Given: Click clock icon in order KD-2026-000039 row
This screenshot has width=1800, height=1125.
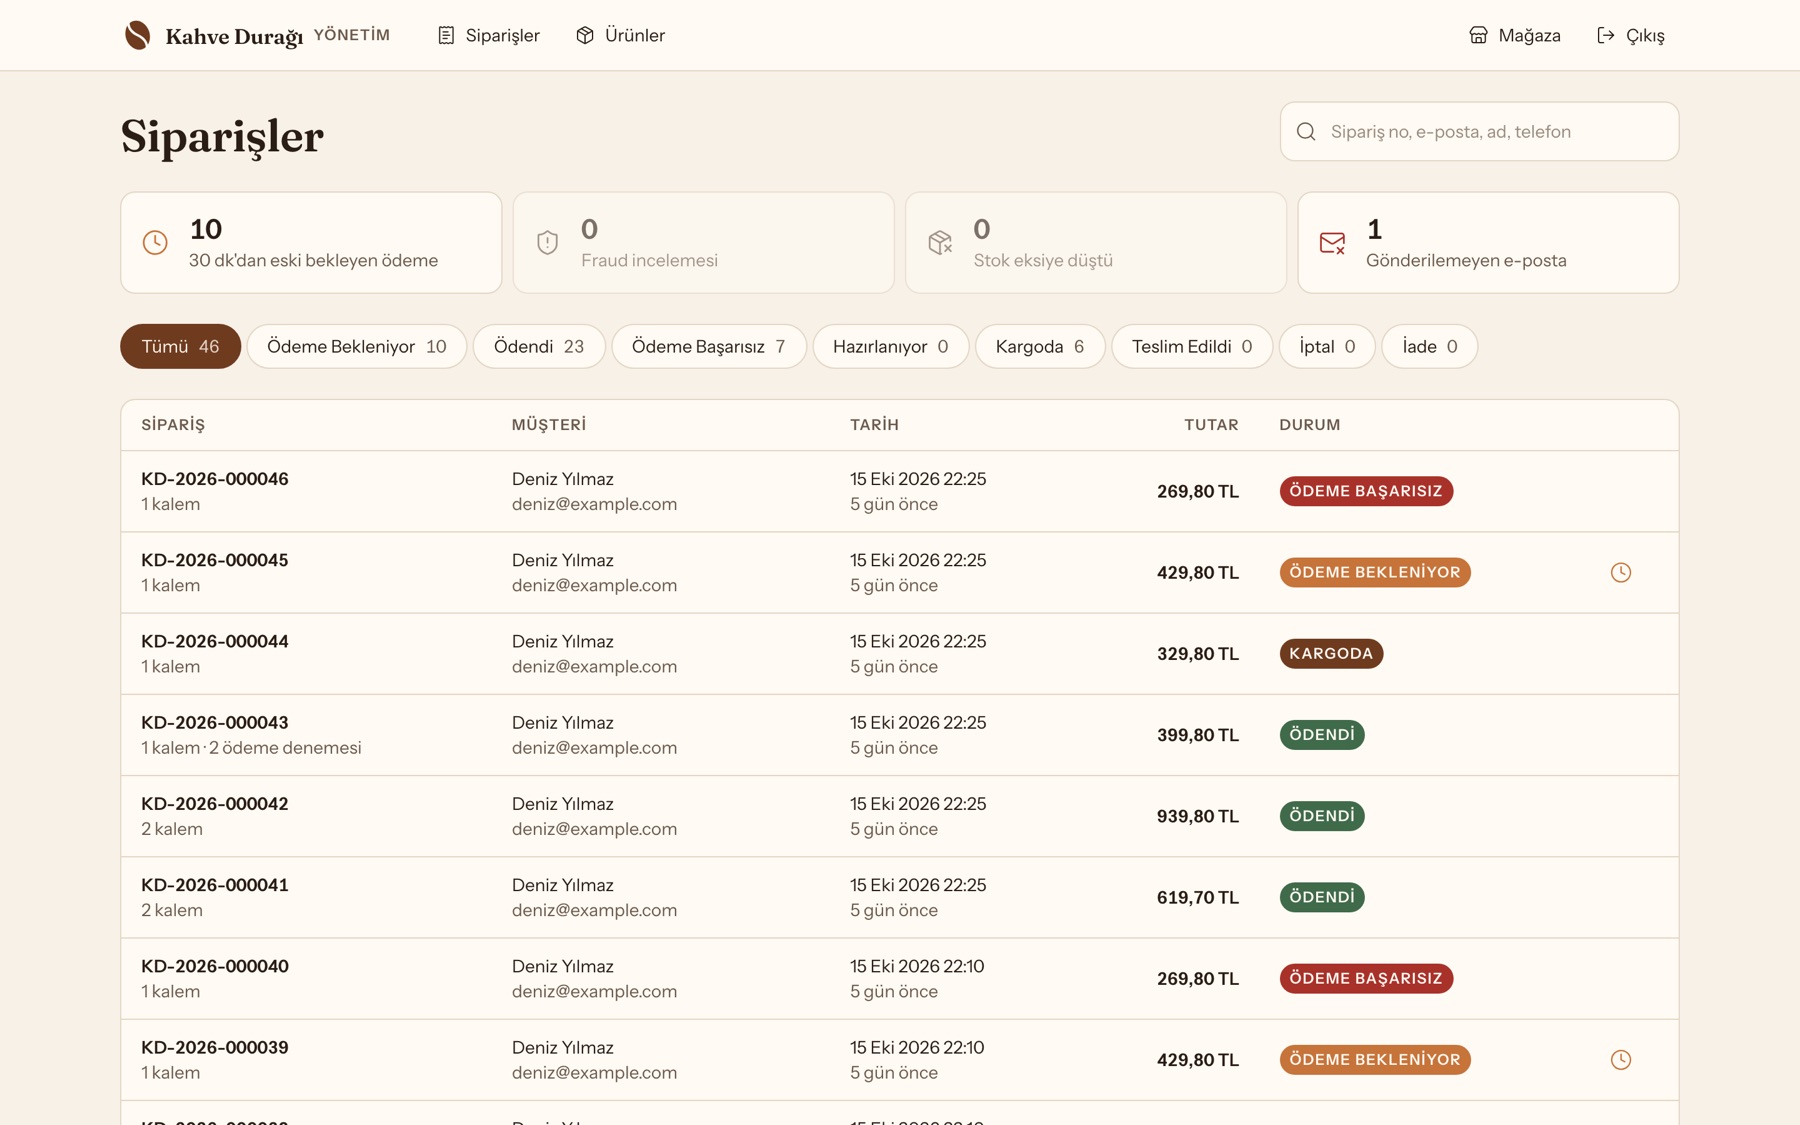Looking at the screenshot, I should pyautogui.click(x=1621, y=1059).
